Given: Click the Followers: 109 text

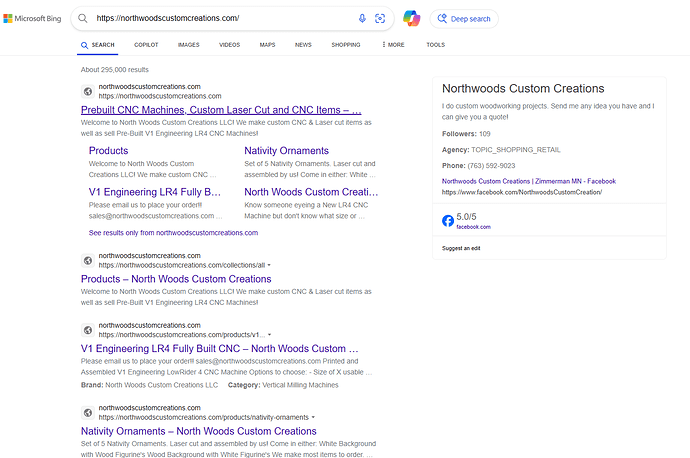Looking at the screenshot, I should (466, 134).
